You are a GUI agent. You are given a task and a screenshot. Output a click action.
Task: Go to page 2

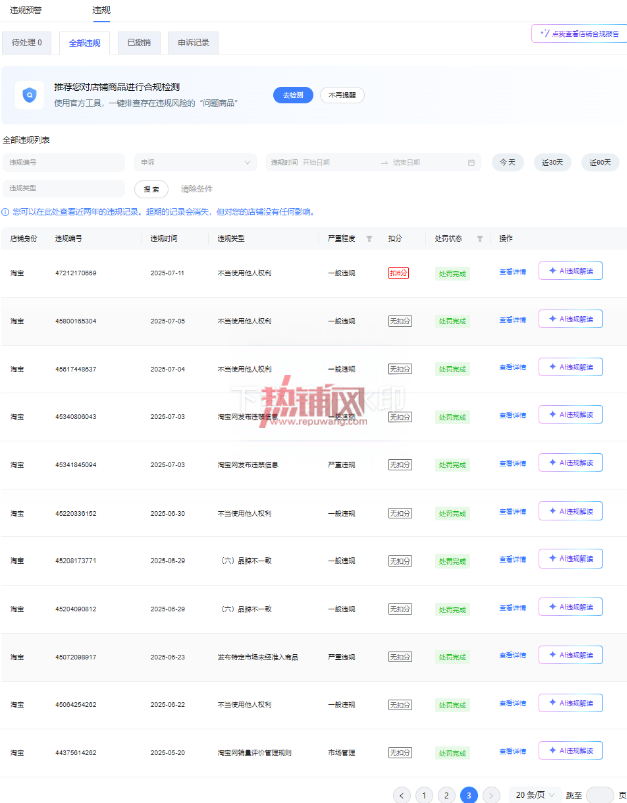pos(446,795)
